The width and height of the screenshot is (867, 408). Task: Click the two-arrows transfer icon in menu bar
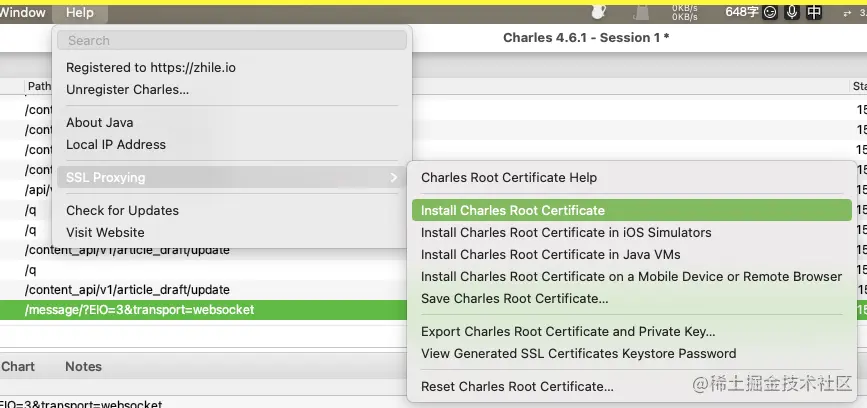pyautogui.click(x=847, y=14)
